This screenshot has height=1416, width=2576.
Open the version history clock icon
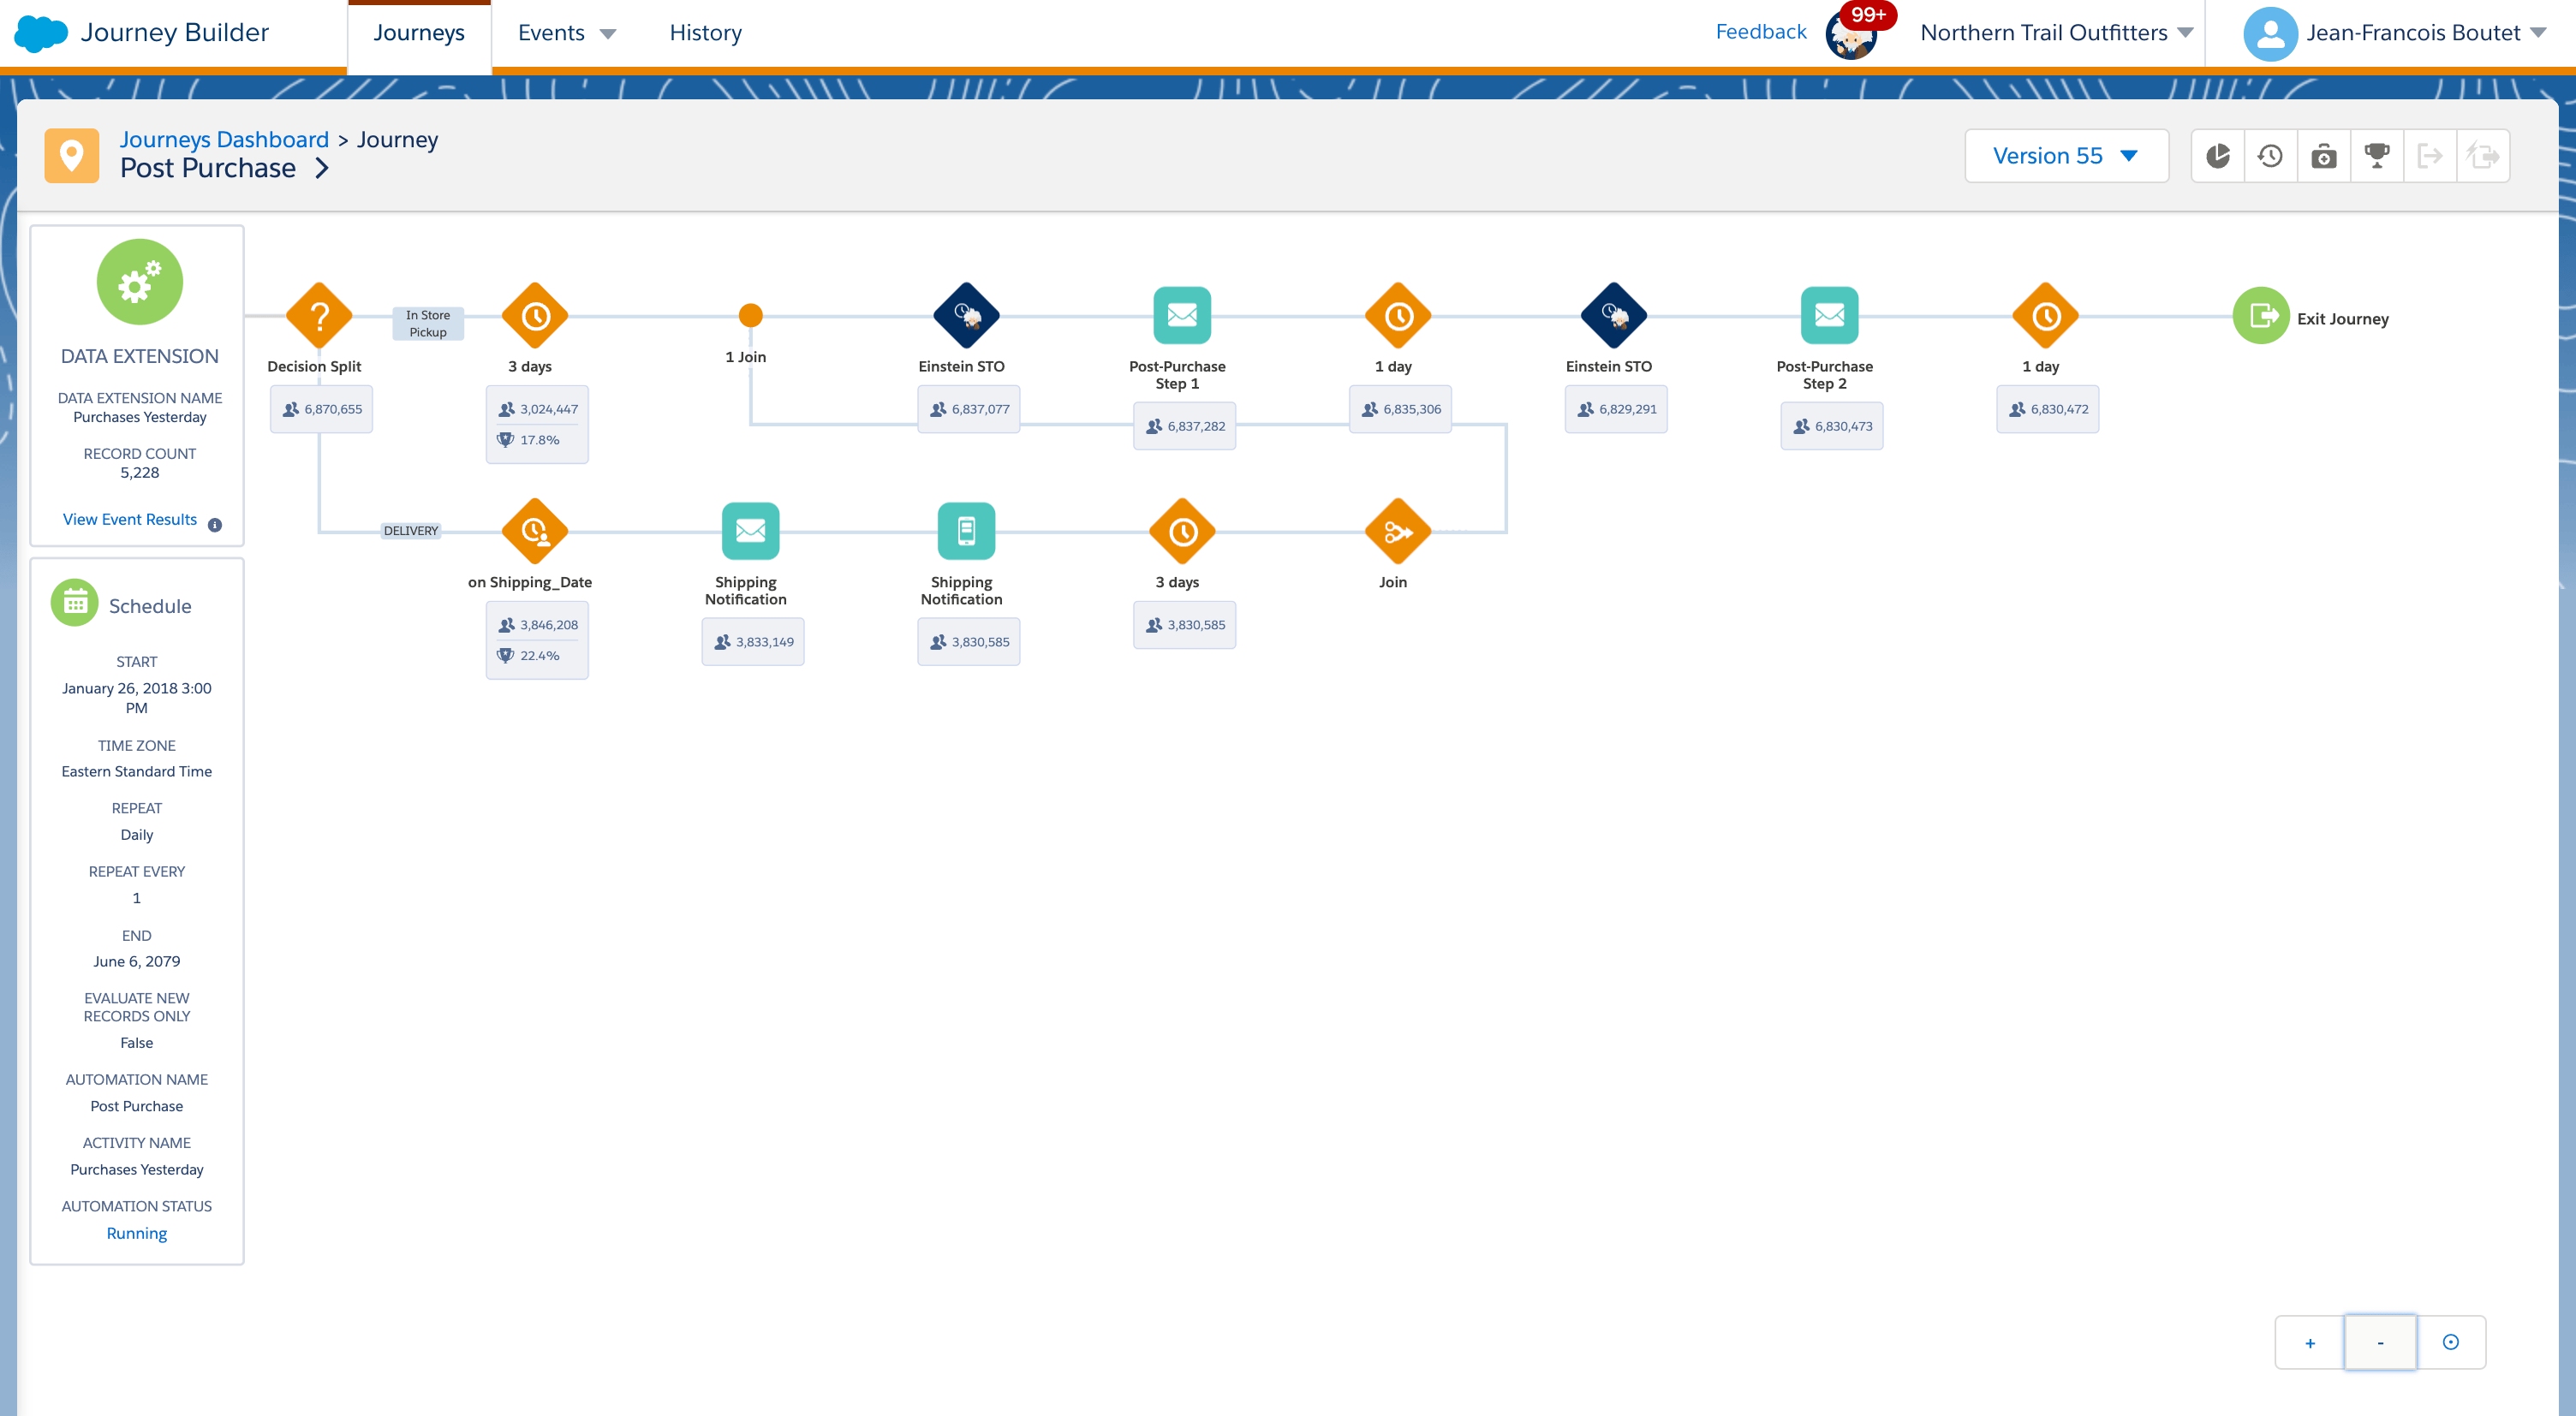coord(2271,156)
